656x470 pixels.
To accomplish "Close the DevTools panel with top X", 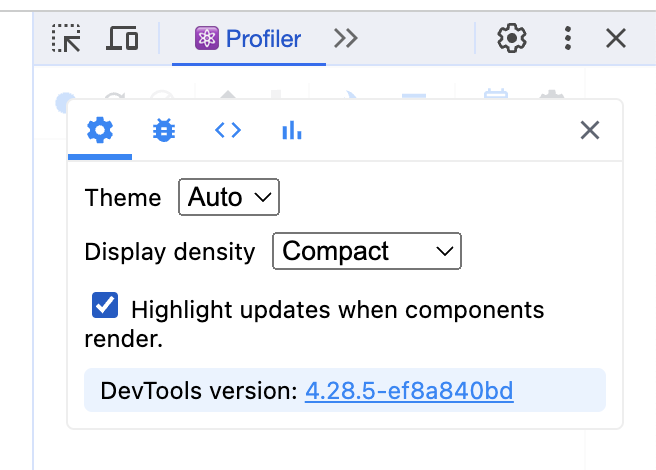I will click(616, 38).
